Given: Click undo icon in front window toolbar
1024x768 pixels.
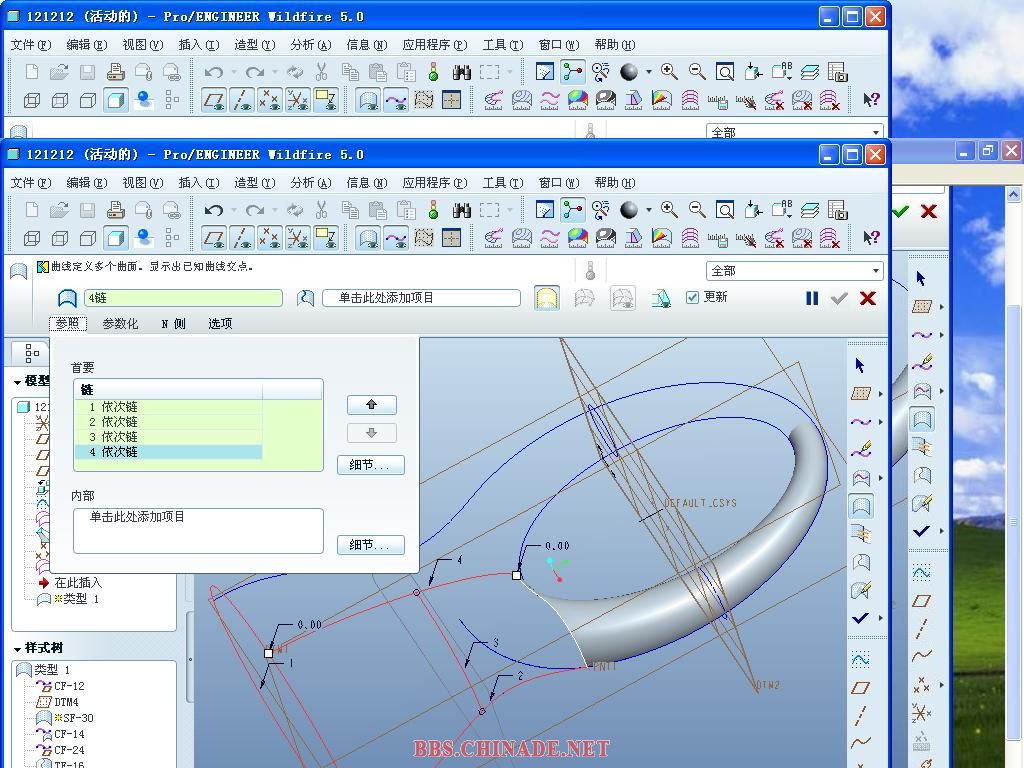Looking at the screenshot, I should pyautogui.click(x=214, y=210).
